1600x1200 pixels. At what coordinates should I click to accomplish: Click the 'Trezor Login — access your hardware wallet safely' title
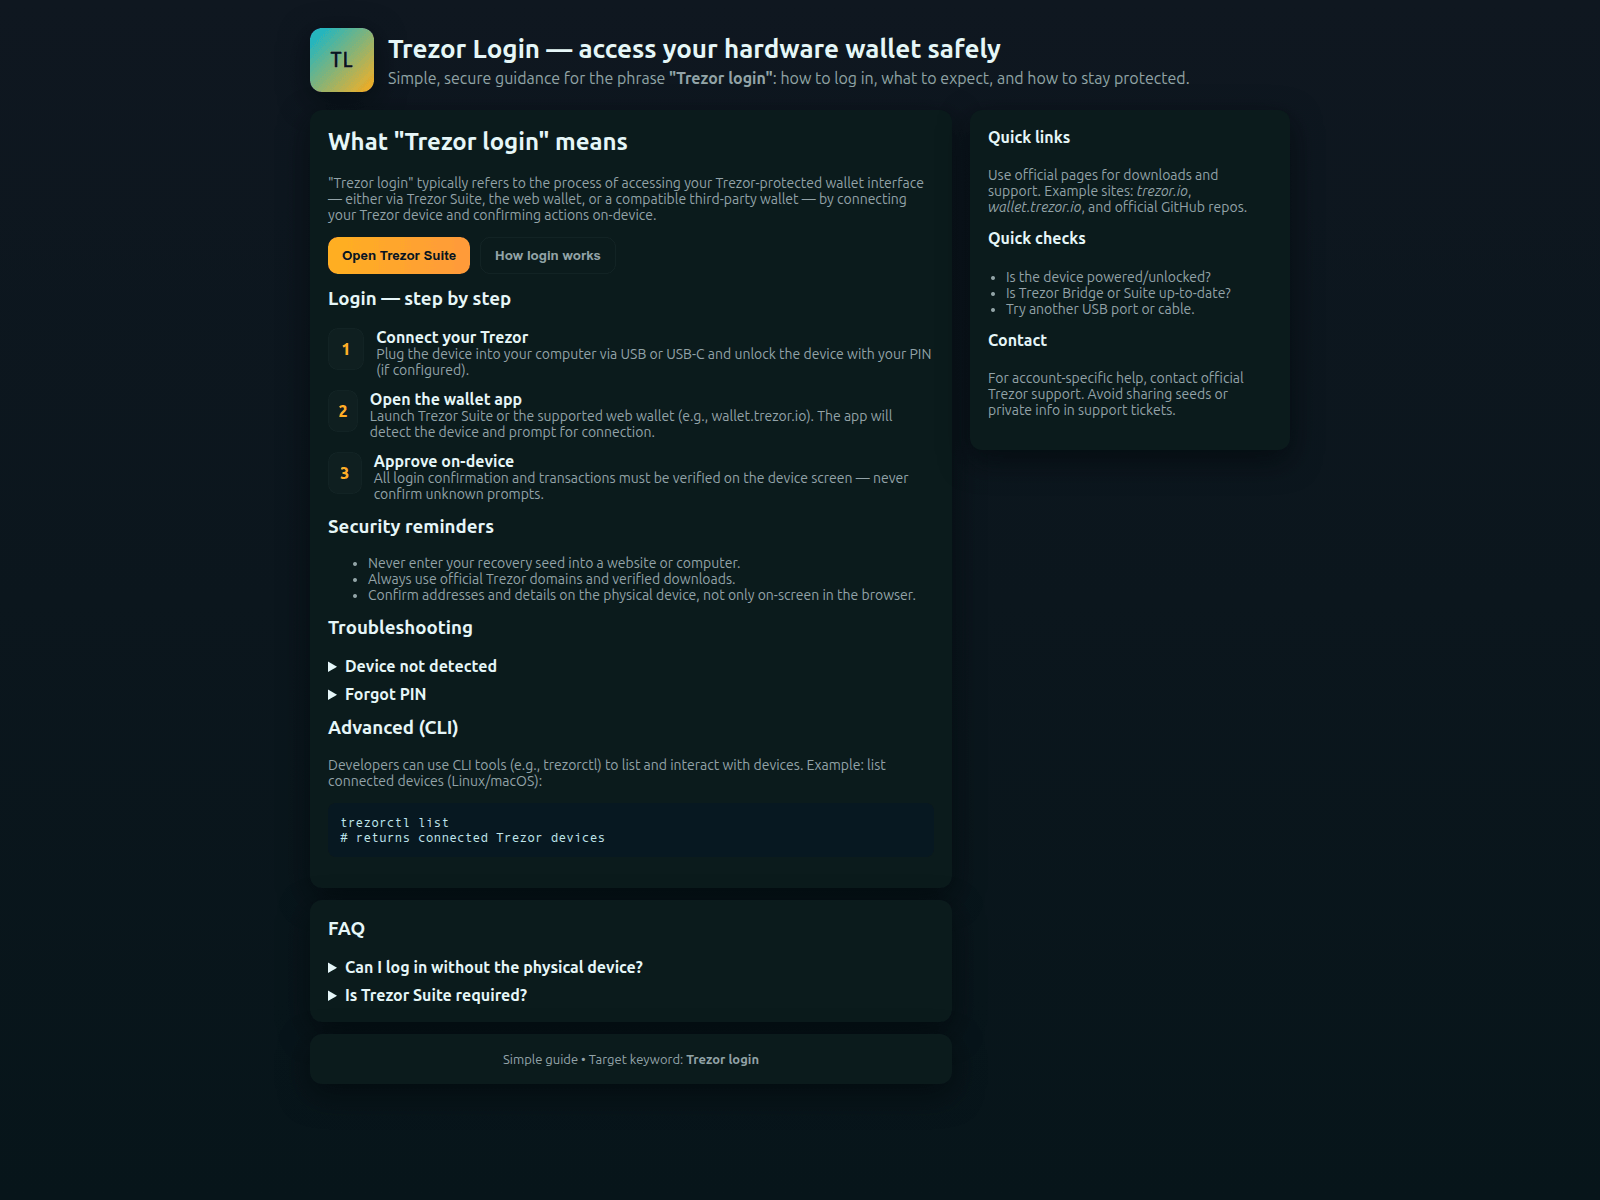[x=694, y=50]
